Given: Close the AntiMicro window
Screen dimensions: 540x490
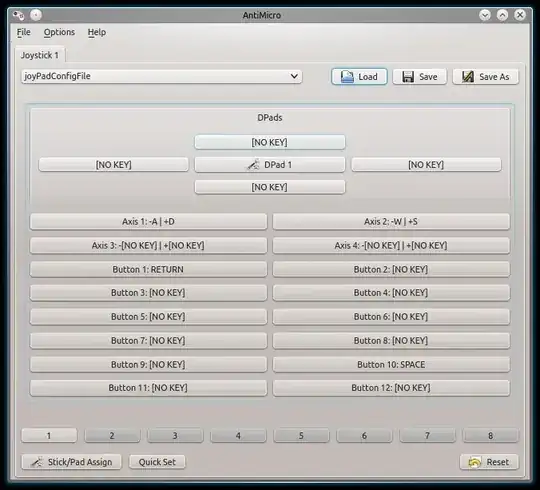Looking at the screenshot, I should [x=520, y=15].
